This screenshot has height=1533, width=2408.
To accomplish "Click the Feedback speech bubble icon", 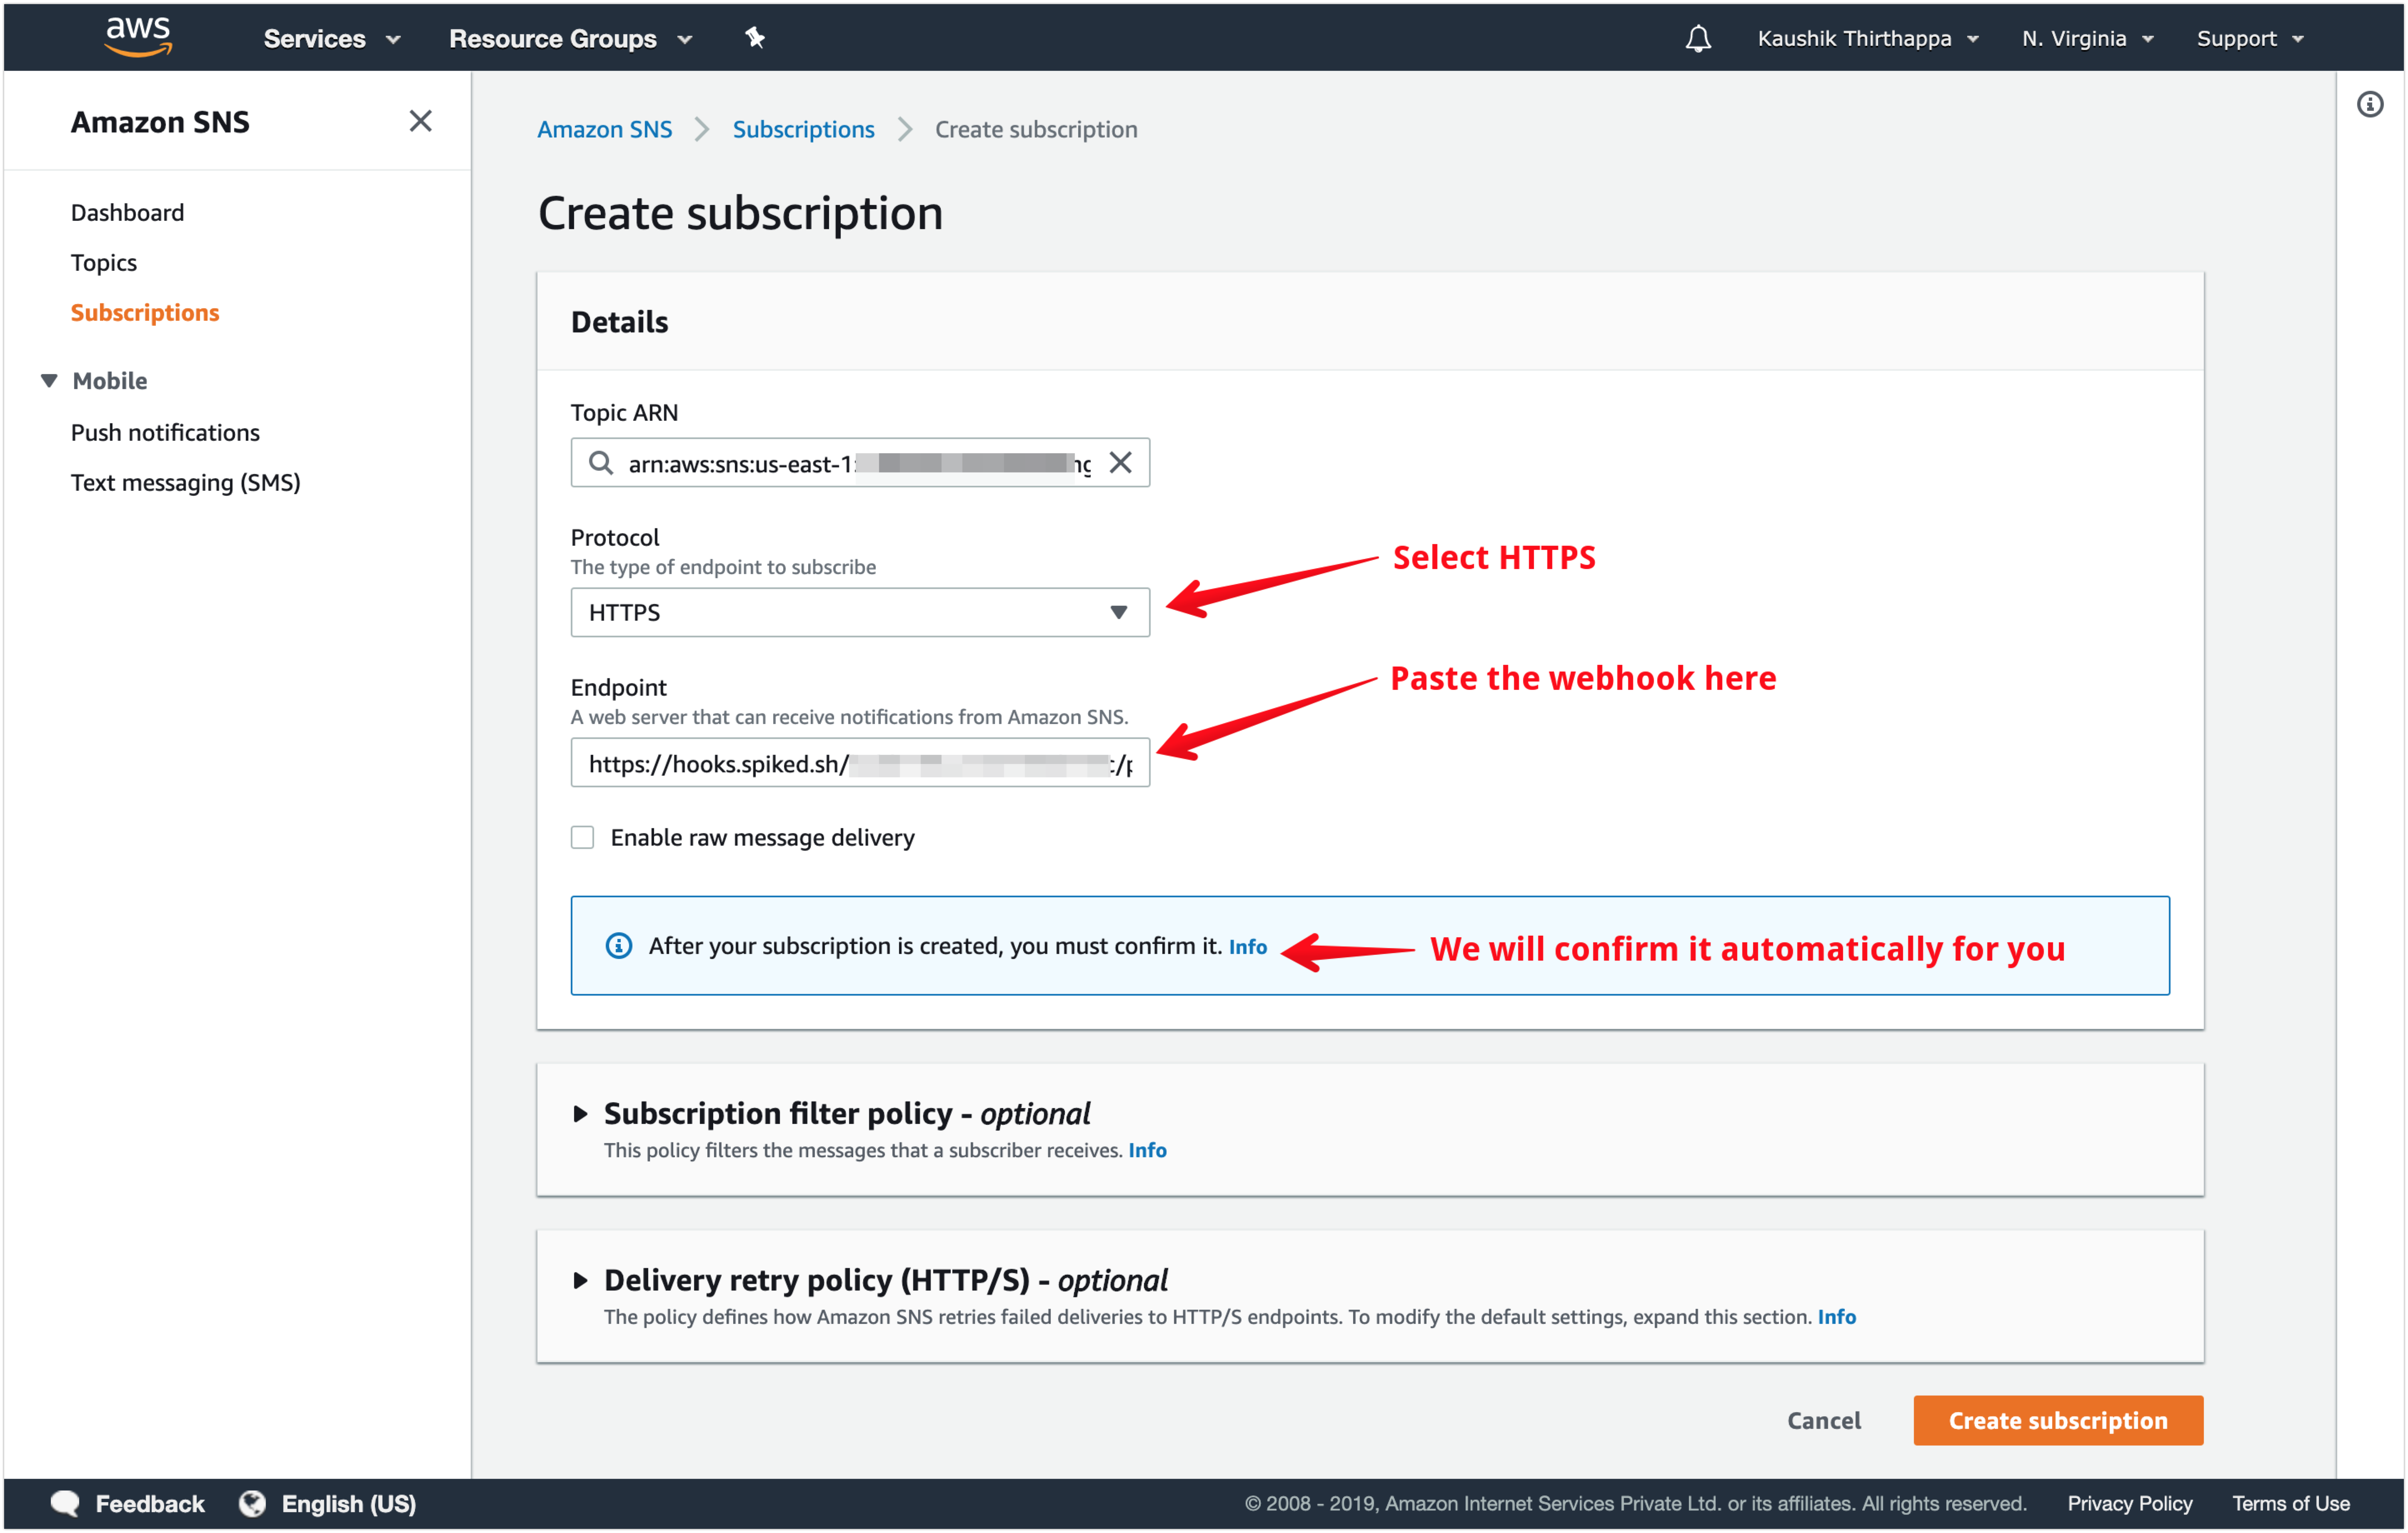I will [65, 1503].
